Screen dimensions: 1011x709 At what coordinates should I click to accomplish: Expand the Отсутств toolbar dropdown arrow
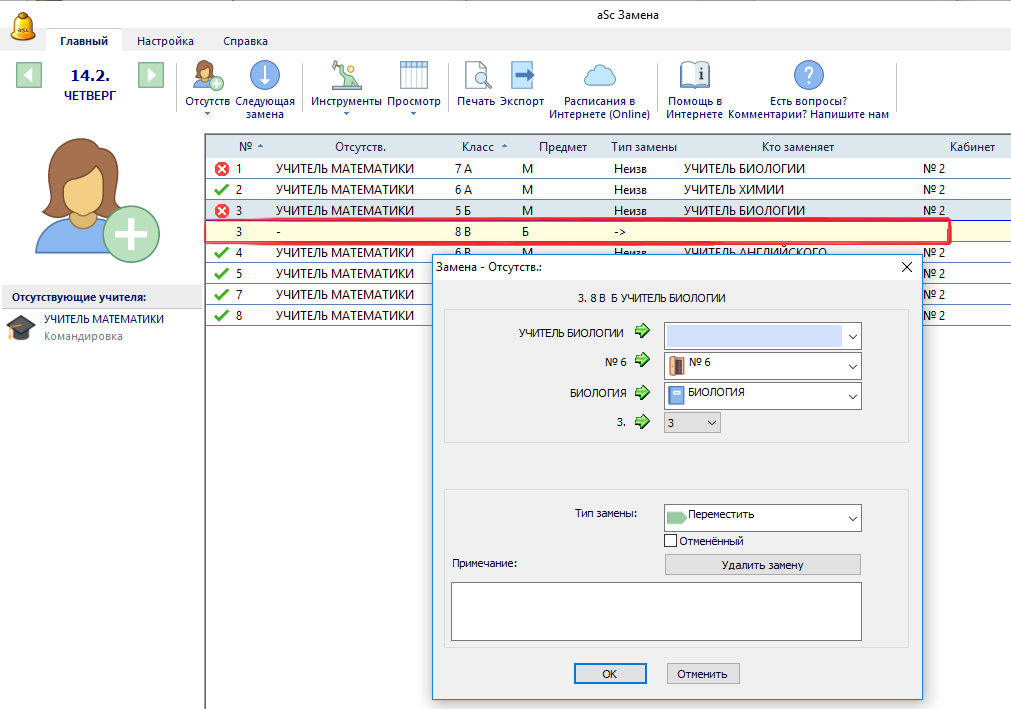(208, 113)
